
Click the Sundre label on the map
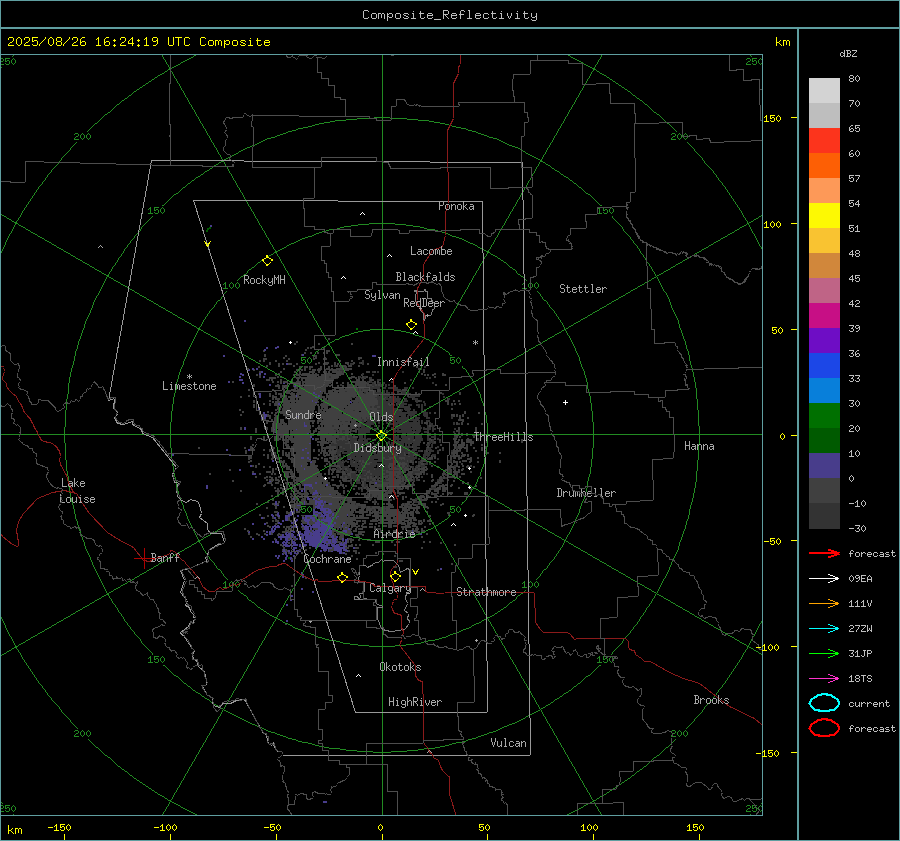[x=303, y=415]
